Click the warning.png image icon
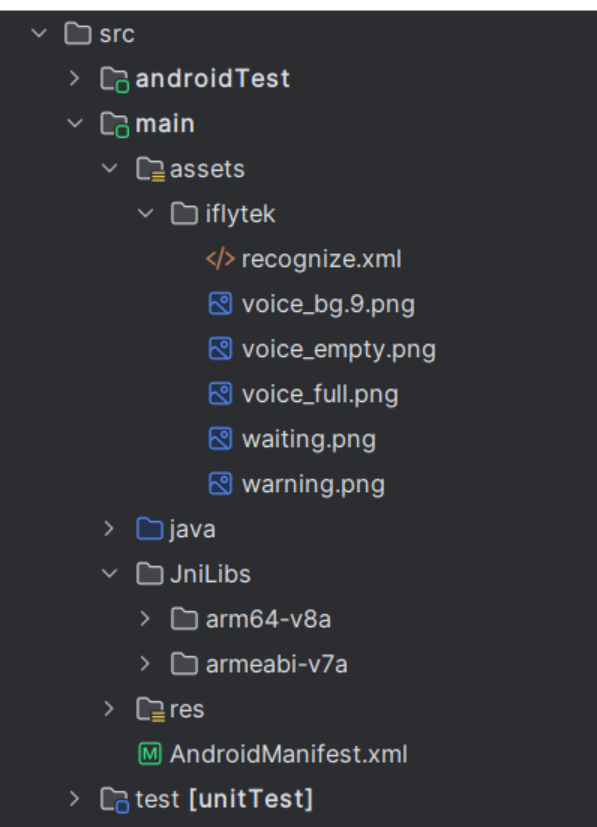 tap(220, 484)
